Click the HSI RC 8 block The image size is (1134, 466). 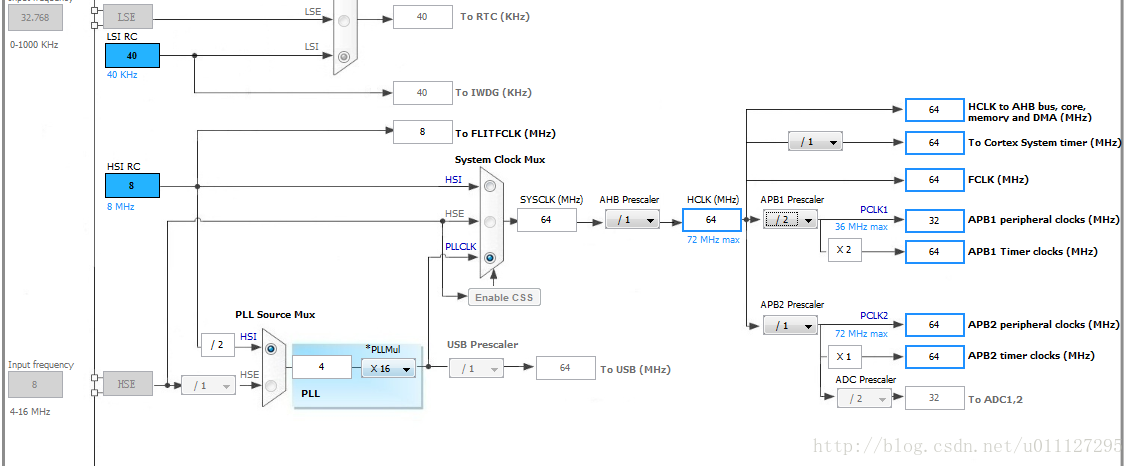(132, 185)
